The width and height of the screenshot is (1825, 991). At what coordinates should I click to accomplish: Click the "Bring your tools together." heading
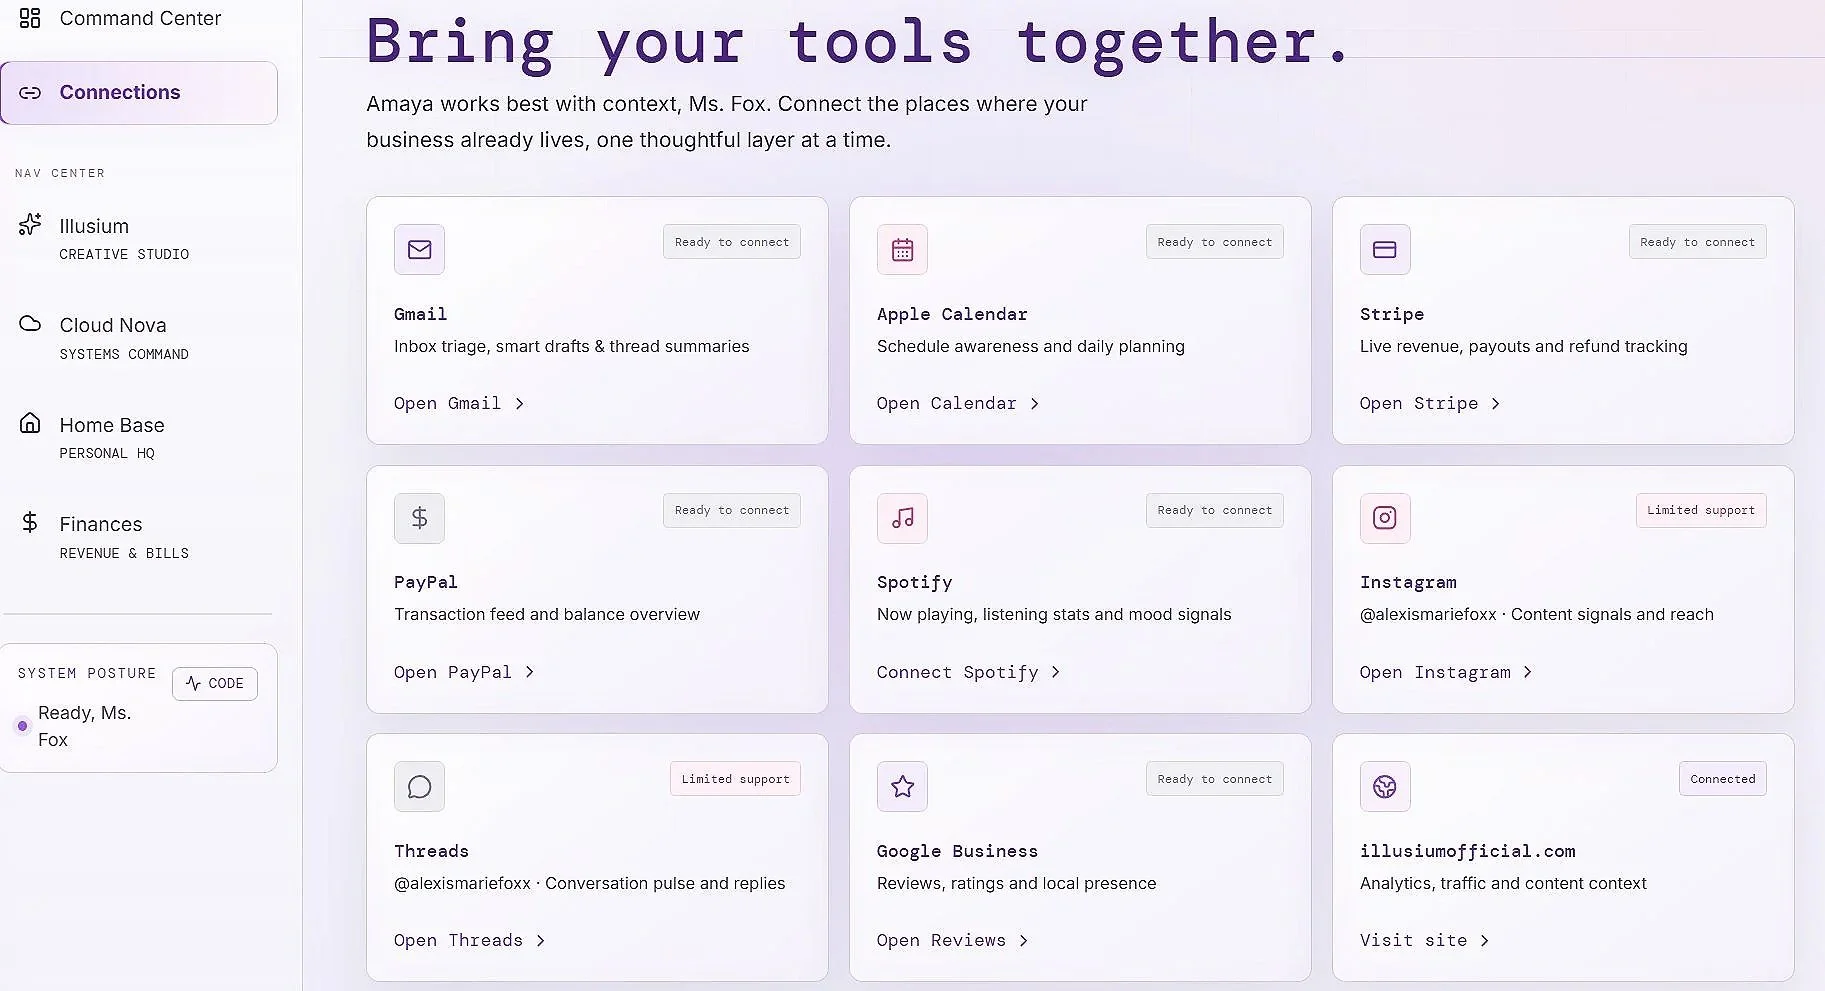click(858, 44)
